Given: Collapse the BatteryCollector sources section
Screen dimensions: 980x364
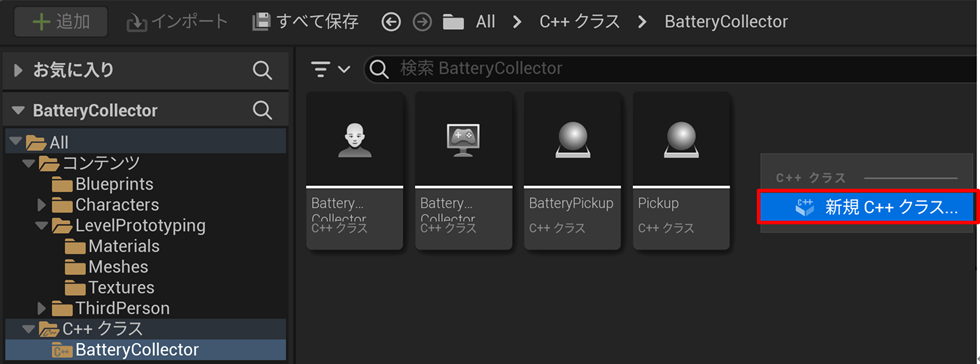Looking at the screenshot, I should pos(18,111).
